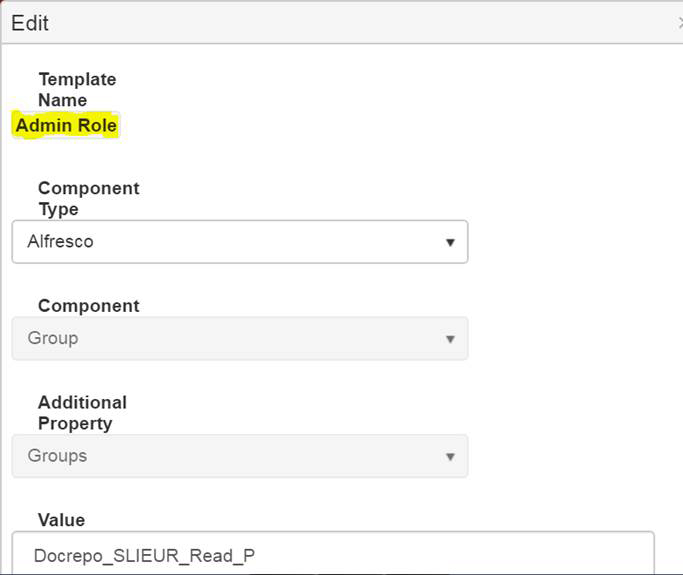Screen dimensions: 683x575
Task: Click empty area of the Edit header bar
Action: [x=350, y=22]
